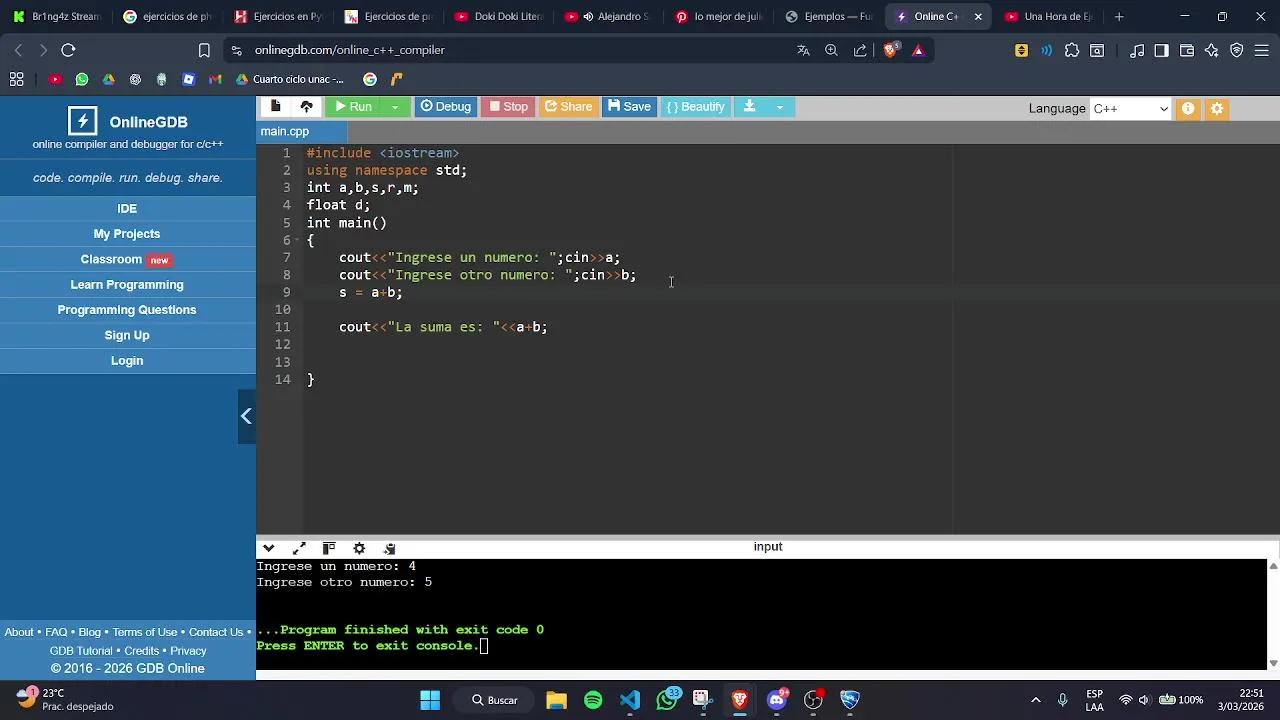
Task: Change the console layout with the panel icon
Action: (329, 548)
